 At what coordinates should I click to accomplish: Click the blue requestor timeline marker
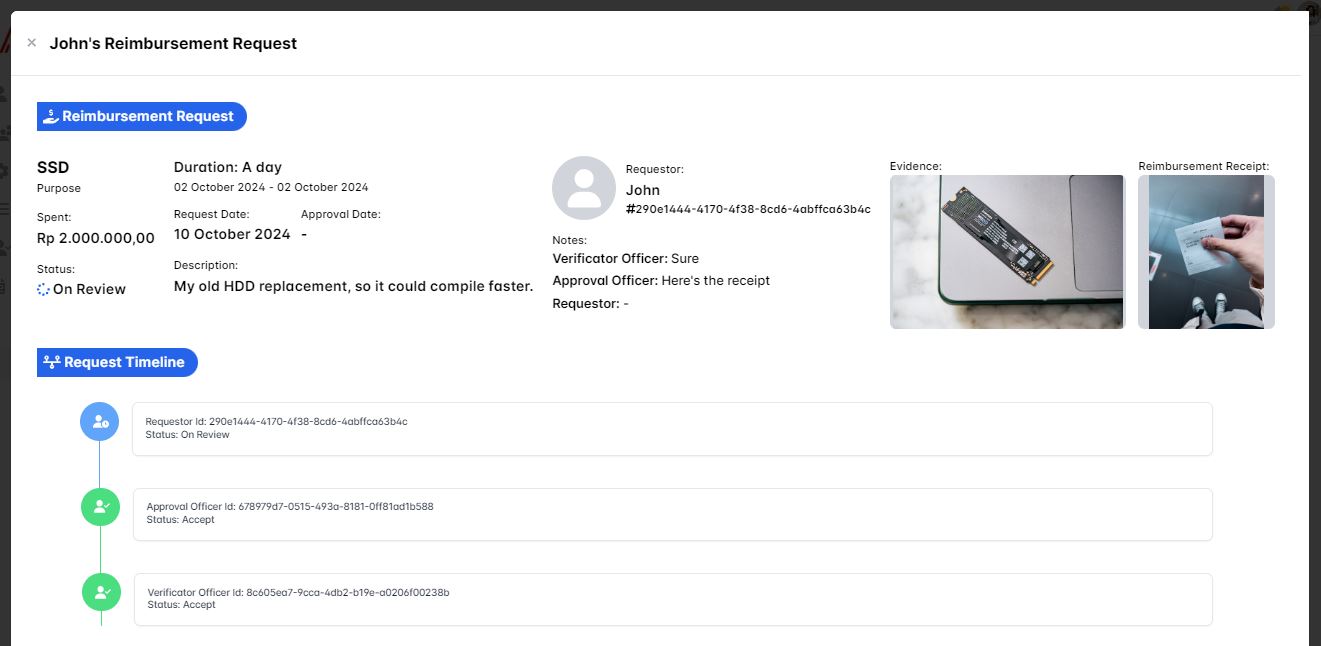click(x=100, y=422)
